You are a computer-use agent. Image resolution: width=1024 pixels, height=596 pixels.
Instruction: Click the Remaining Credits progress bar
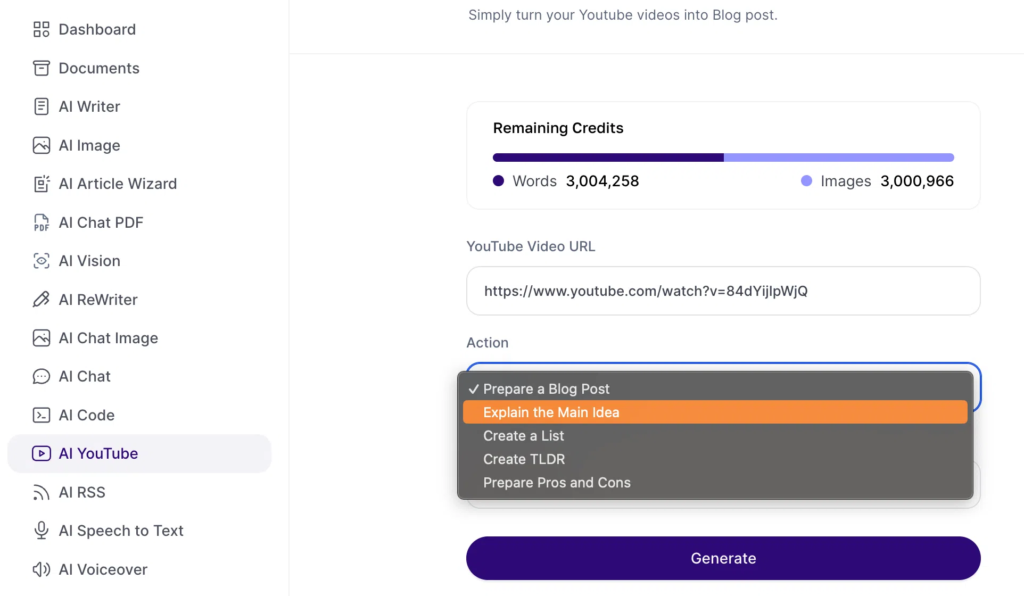[x=723, y=157]
